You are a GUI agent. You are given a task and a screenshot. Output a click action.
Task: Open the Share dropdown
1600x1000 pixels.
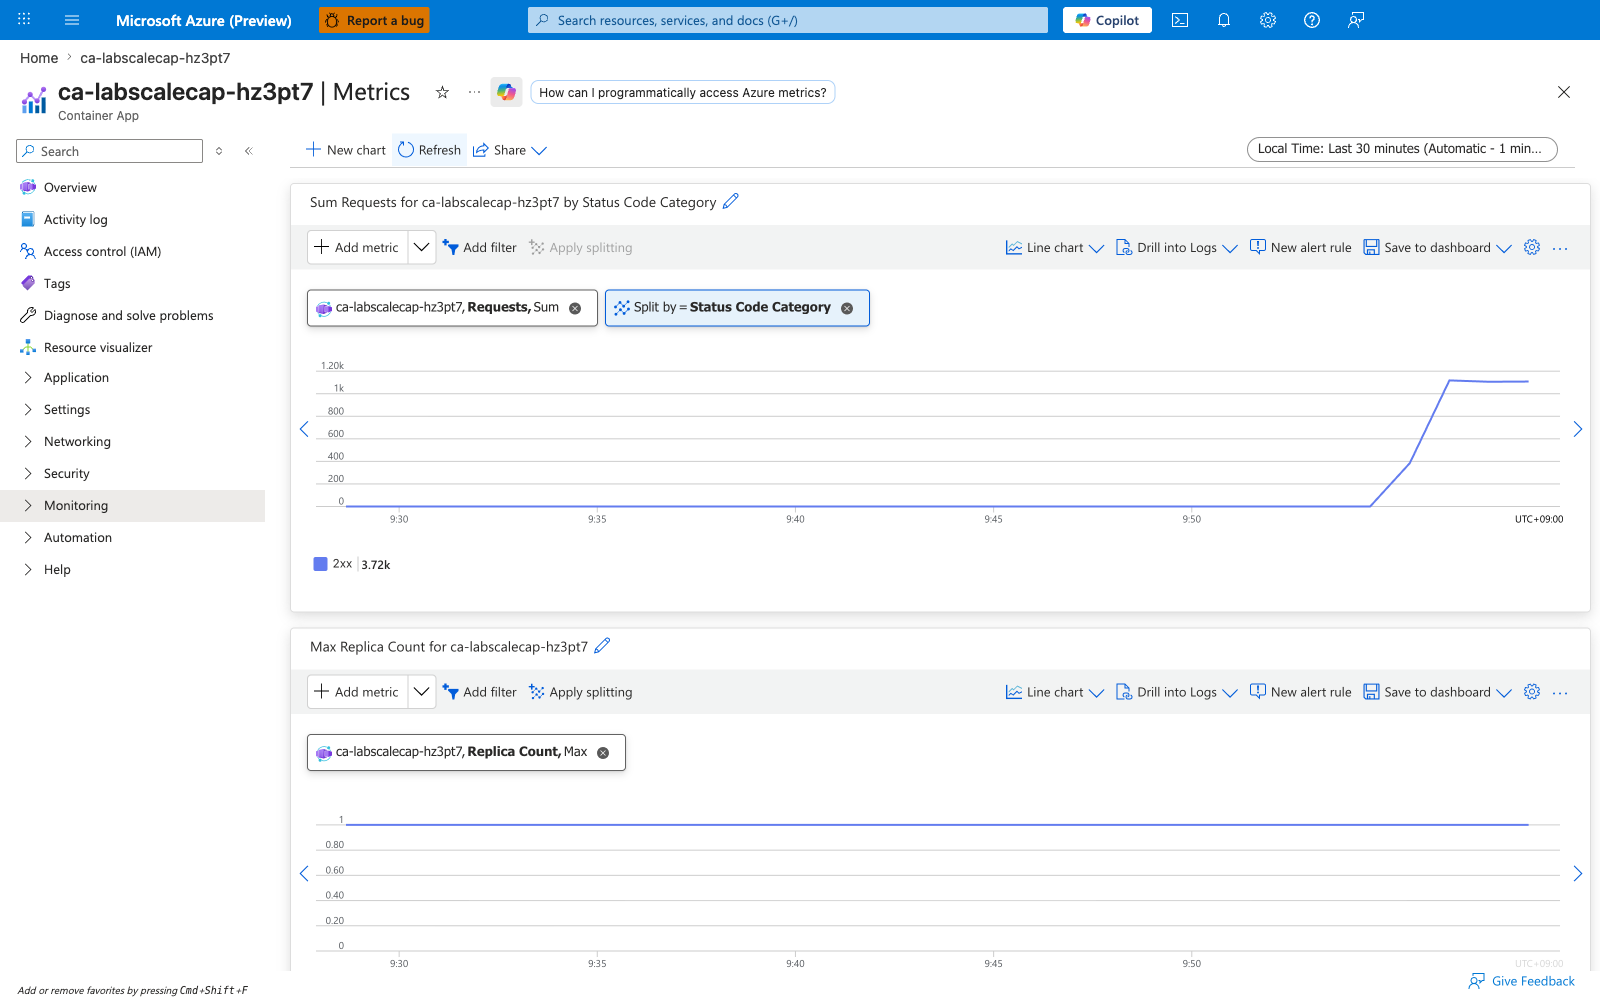tap(510, 150)
